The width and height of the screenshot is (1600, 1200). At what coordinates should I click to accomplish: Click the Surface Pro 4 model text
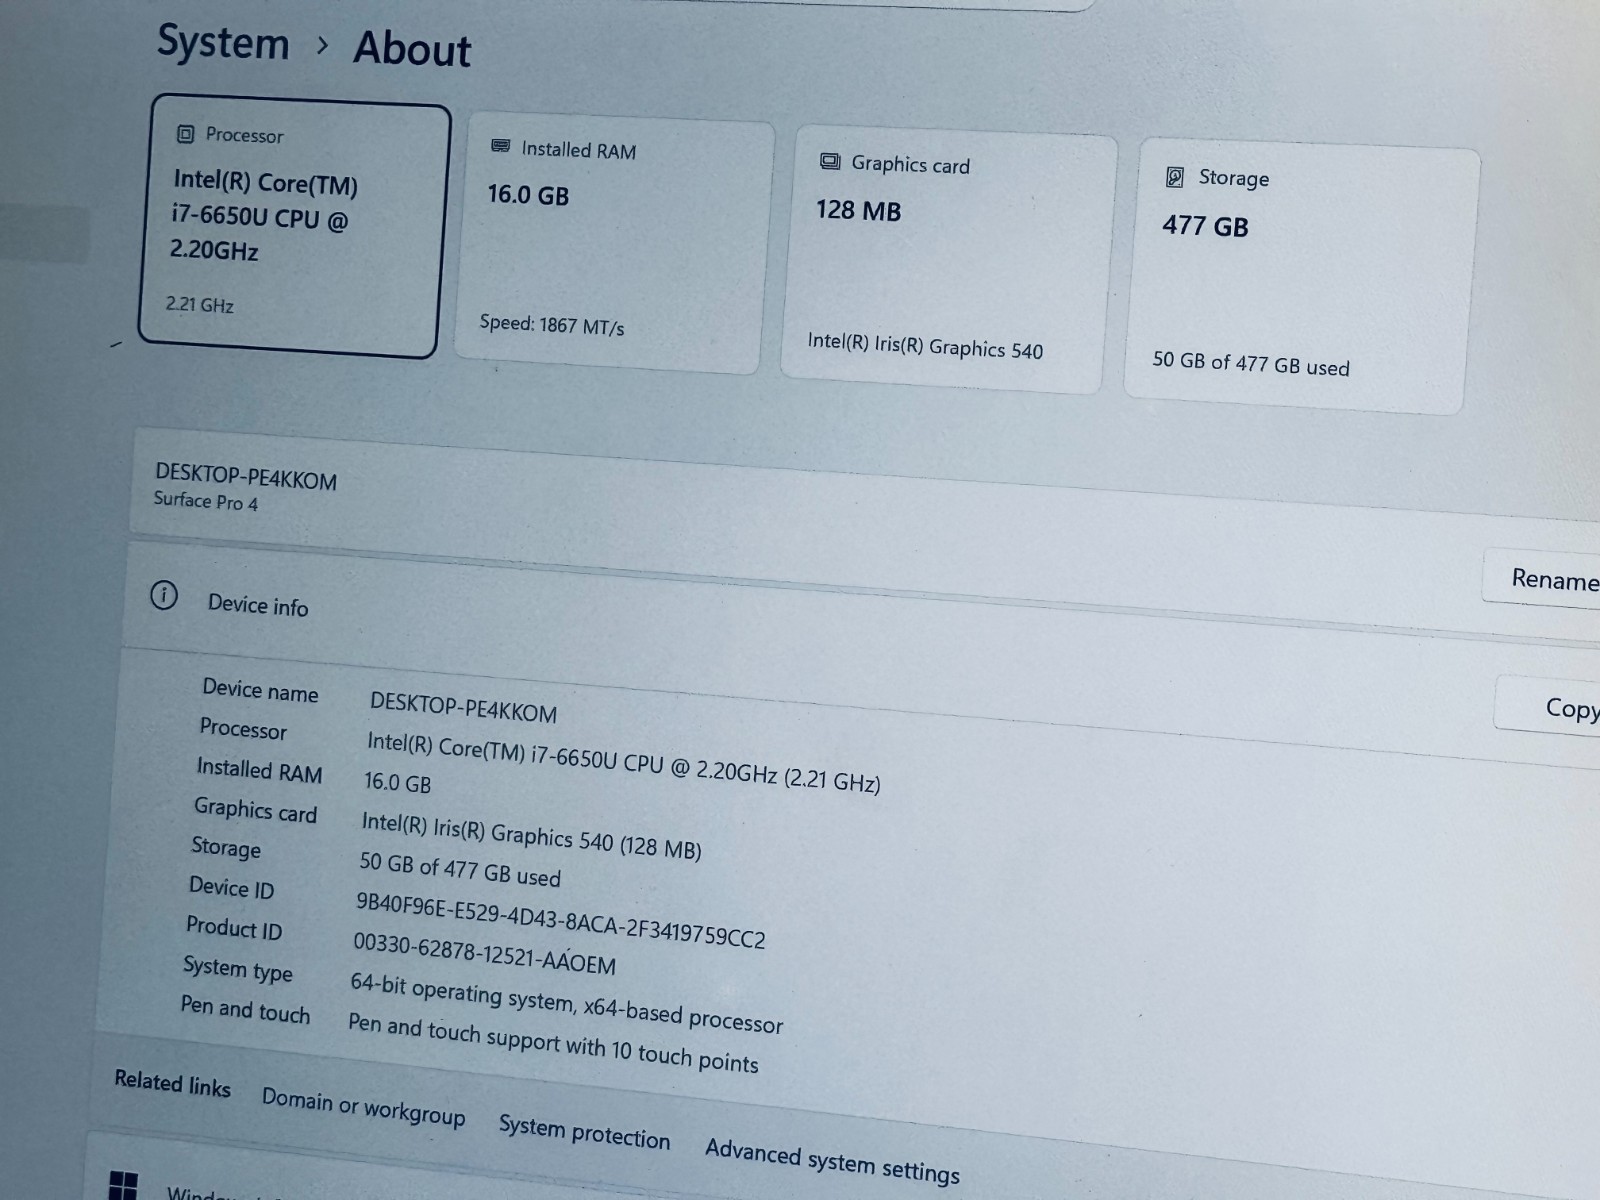[205, 501]
